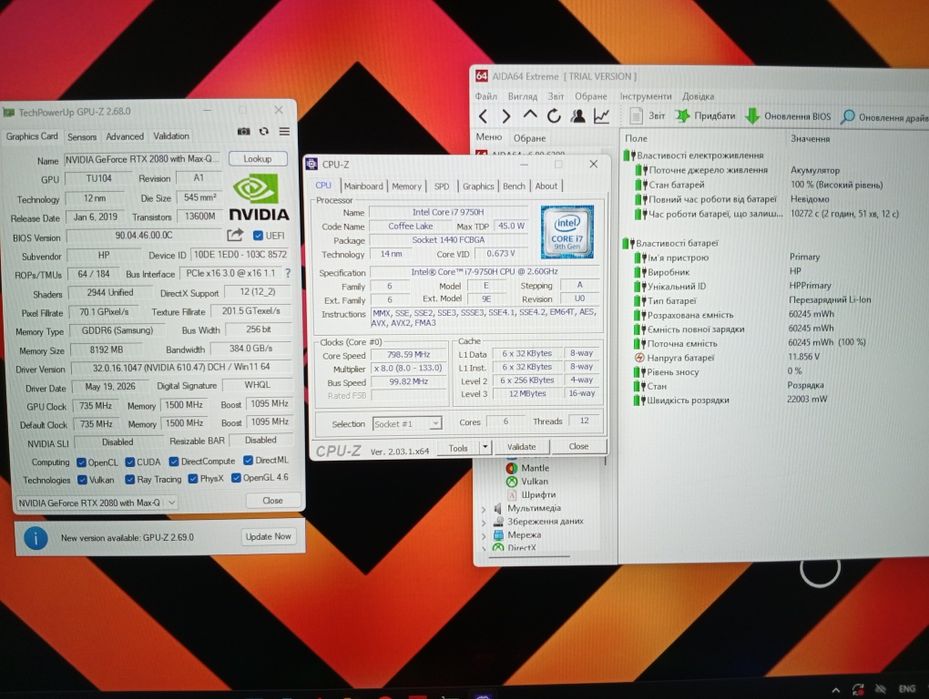Click AIDA64 back arrow

click(483, 116)
